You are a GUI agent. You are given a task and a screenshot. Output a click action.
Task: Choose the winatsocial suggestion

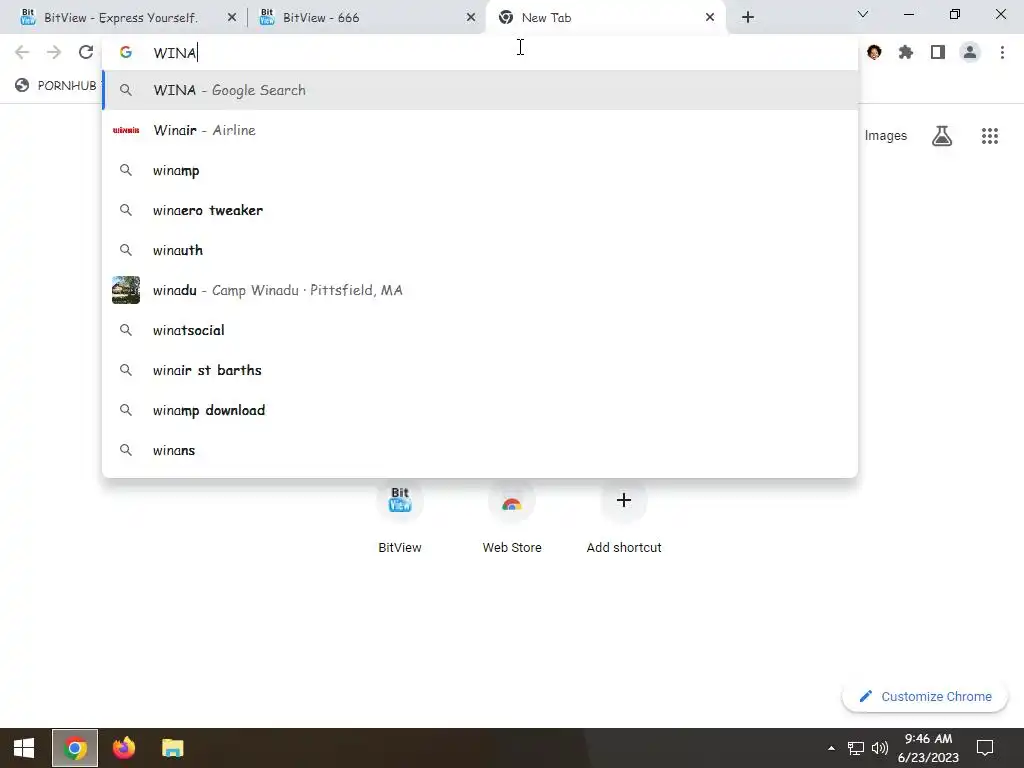(480, 330)
